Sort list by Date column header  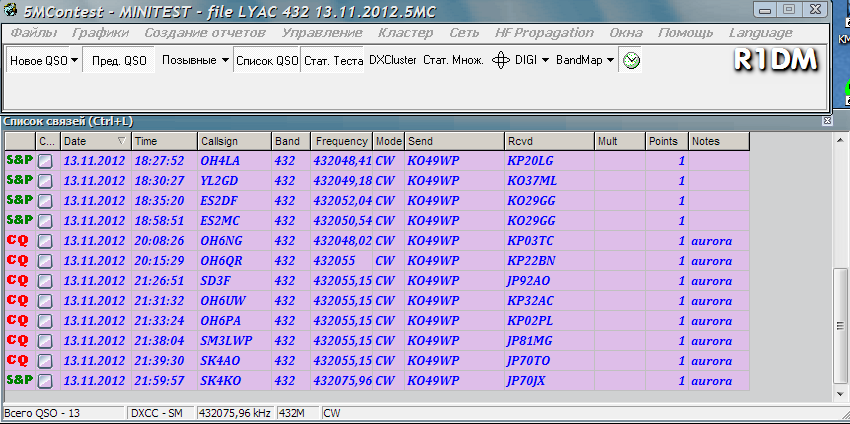pos(95,141)
